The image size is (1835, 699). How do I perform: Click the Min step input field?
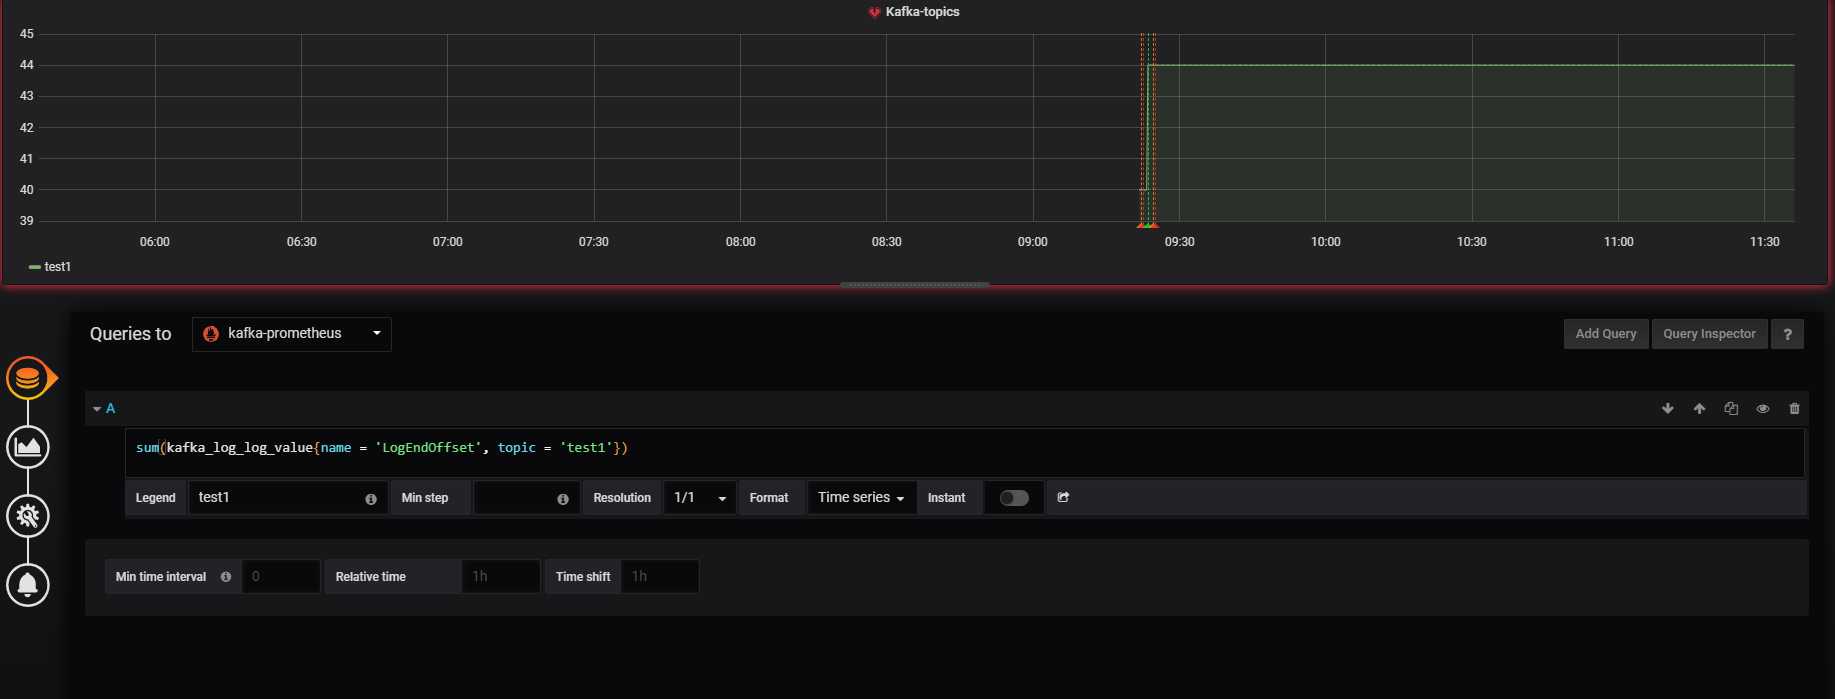526,498
